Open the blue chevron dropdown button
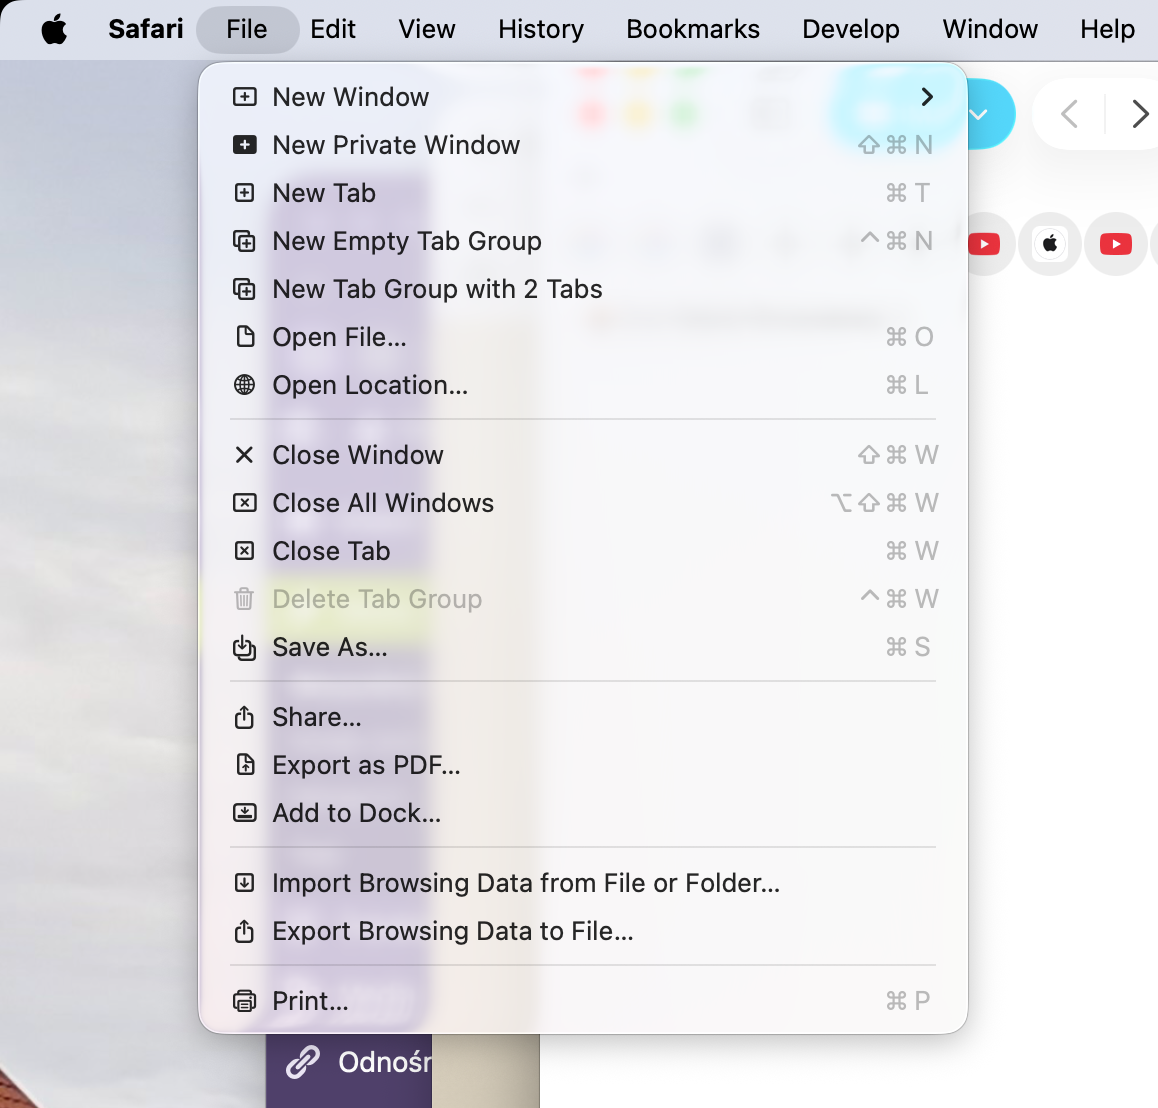1158x1108 pixels. point(979,115)
